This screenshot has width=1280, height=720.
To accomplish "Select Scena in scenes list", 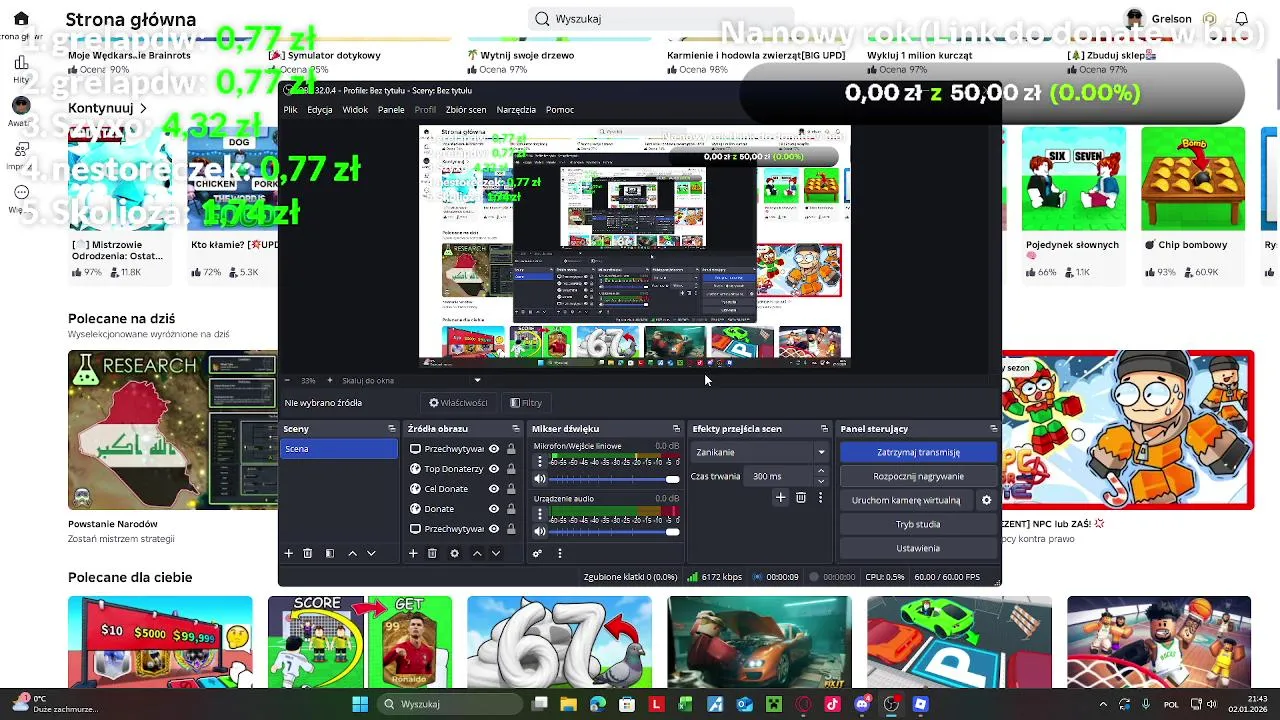I will (x=339, y=449).
